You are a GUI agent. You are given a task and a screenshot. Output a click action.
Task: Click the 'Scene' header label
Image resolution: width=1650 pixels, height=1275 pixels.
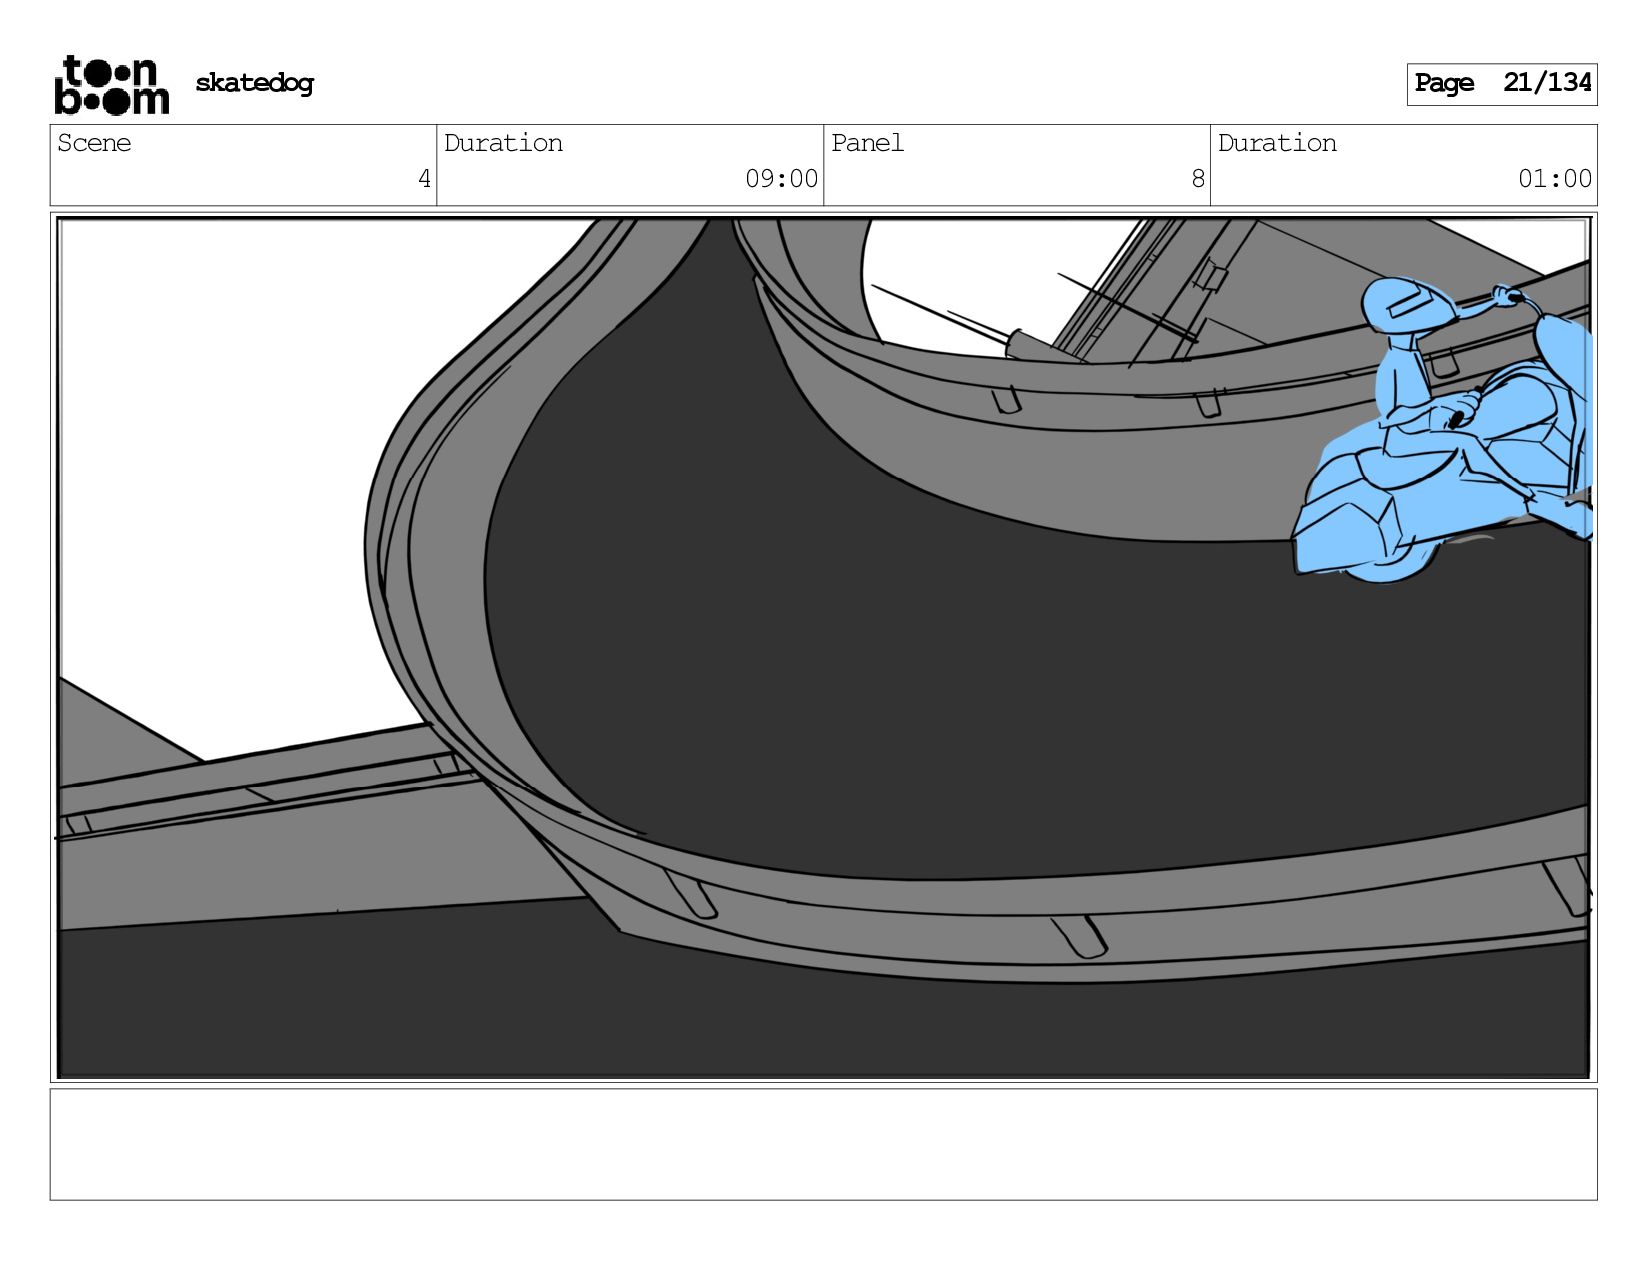(x=94, y=143)
